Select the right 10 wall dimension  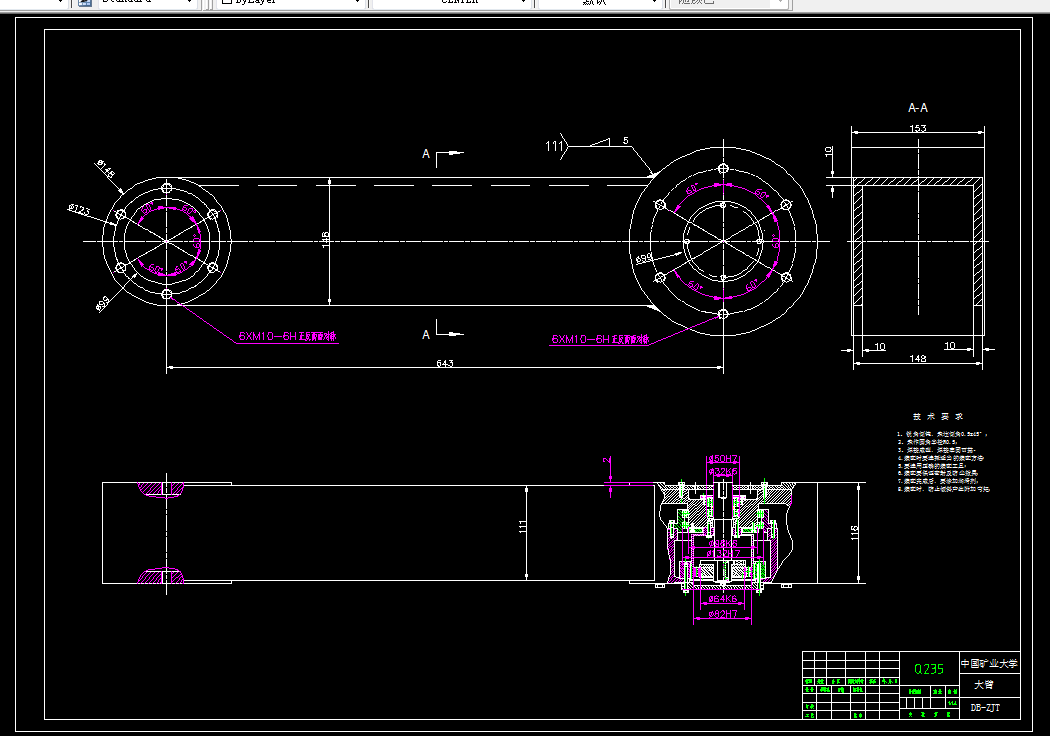click(x=950, y=346)
